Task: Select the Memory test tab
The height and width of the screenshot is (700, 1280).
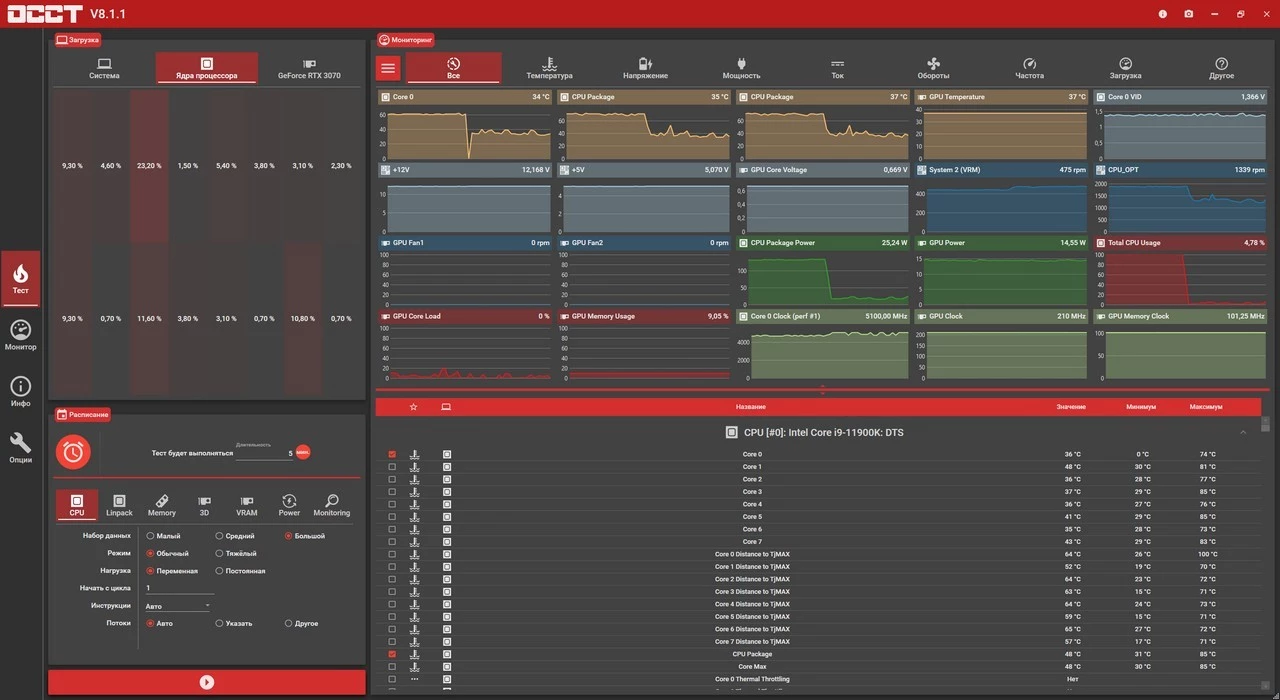Action: (162, 505)
